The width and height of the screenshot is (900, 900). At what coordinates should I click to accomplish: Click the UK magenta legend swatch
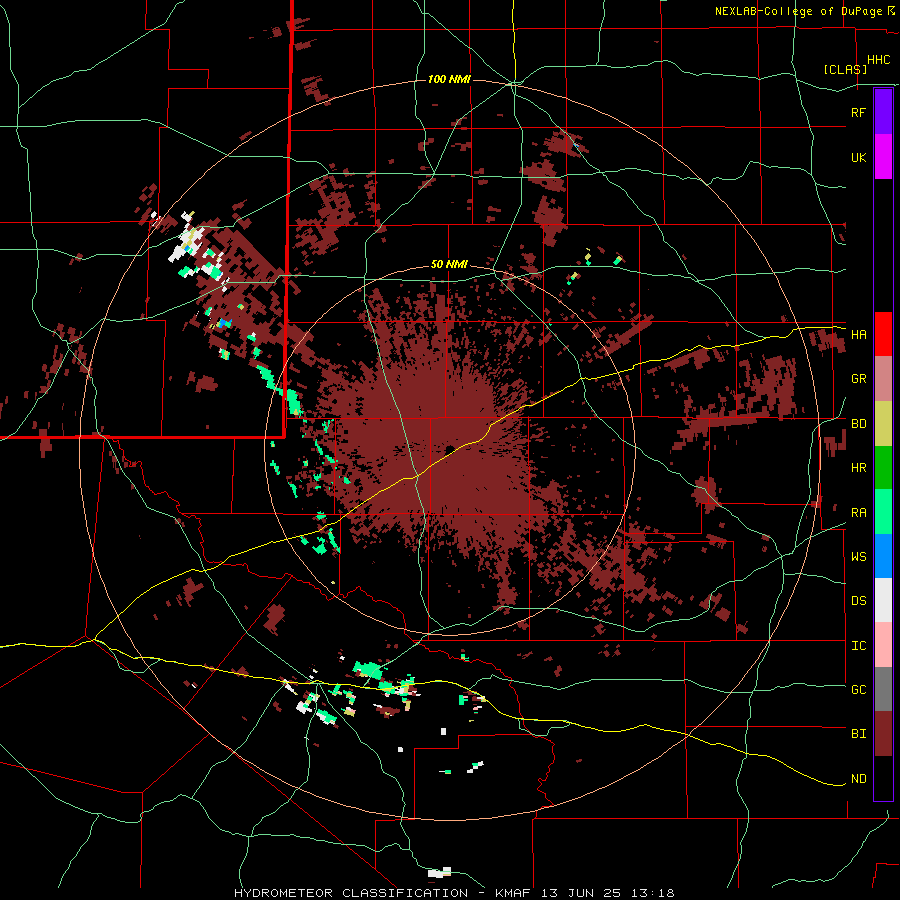tap(883, 157)
